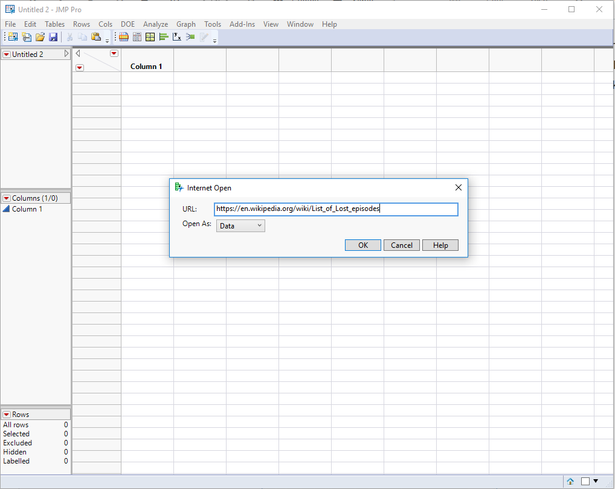Click Help in the Internet Open dialog
Image resolution: width=615 pixels, height=489 pixels.
440,245
